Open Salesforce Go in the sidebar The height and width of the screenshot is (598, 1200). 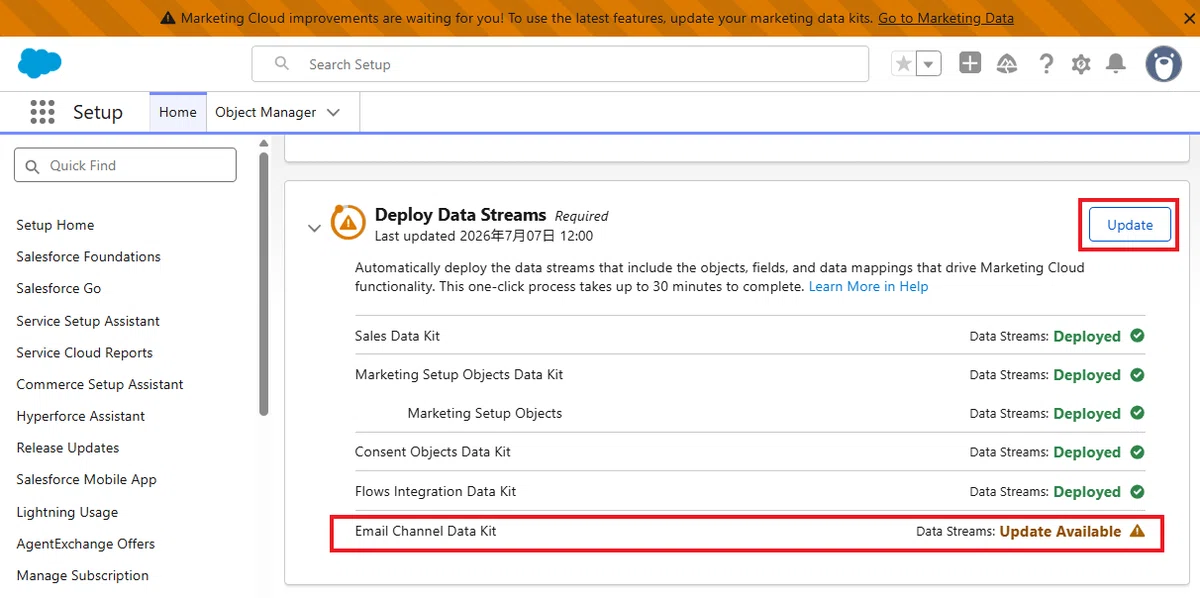(58, 288)
